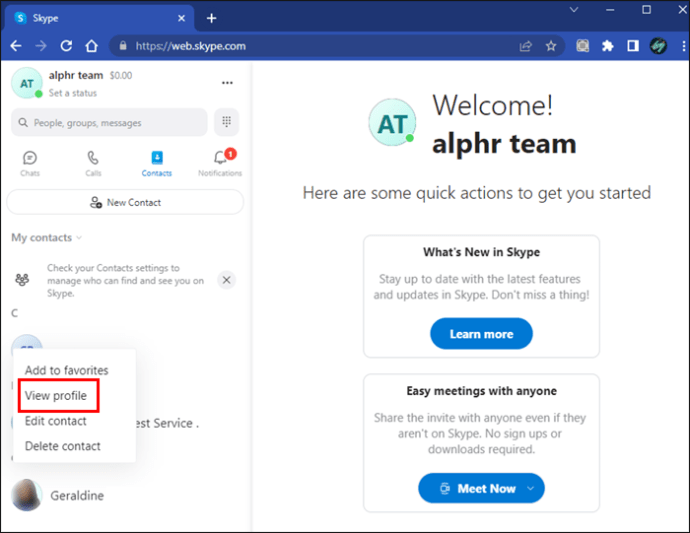
Task: Focus the People, groups, messages search
Action: [109, 122]
